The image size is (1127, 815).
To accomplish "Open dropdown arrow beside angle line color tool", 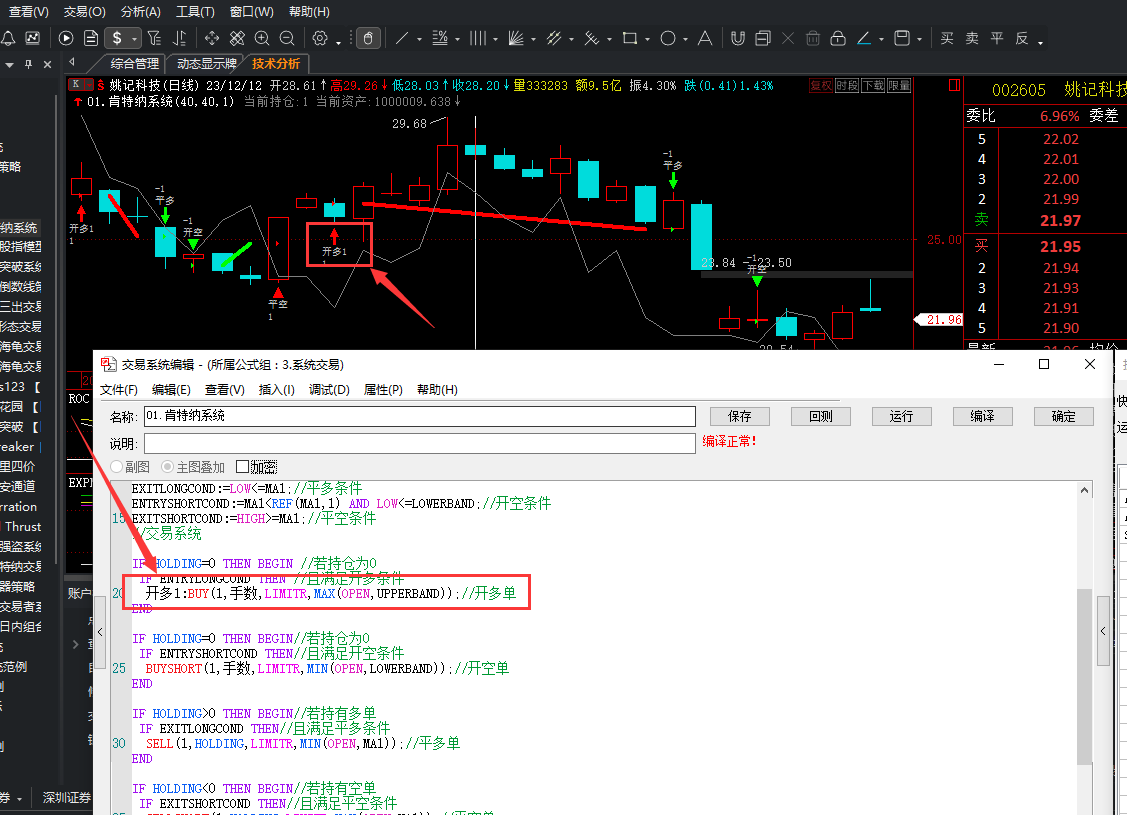I will click(881, 40).
